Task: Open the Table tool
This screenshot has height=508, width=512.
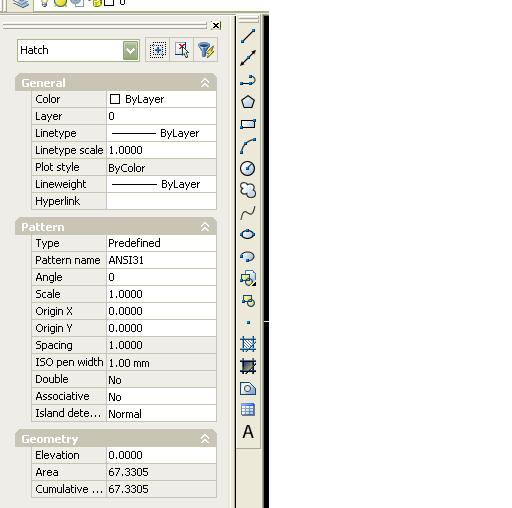Action: point(248,410)
